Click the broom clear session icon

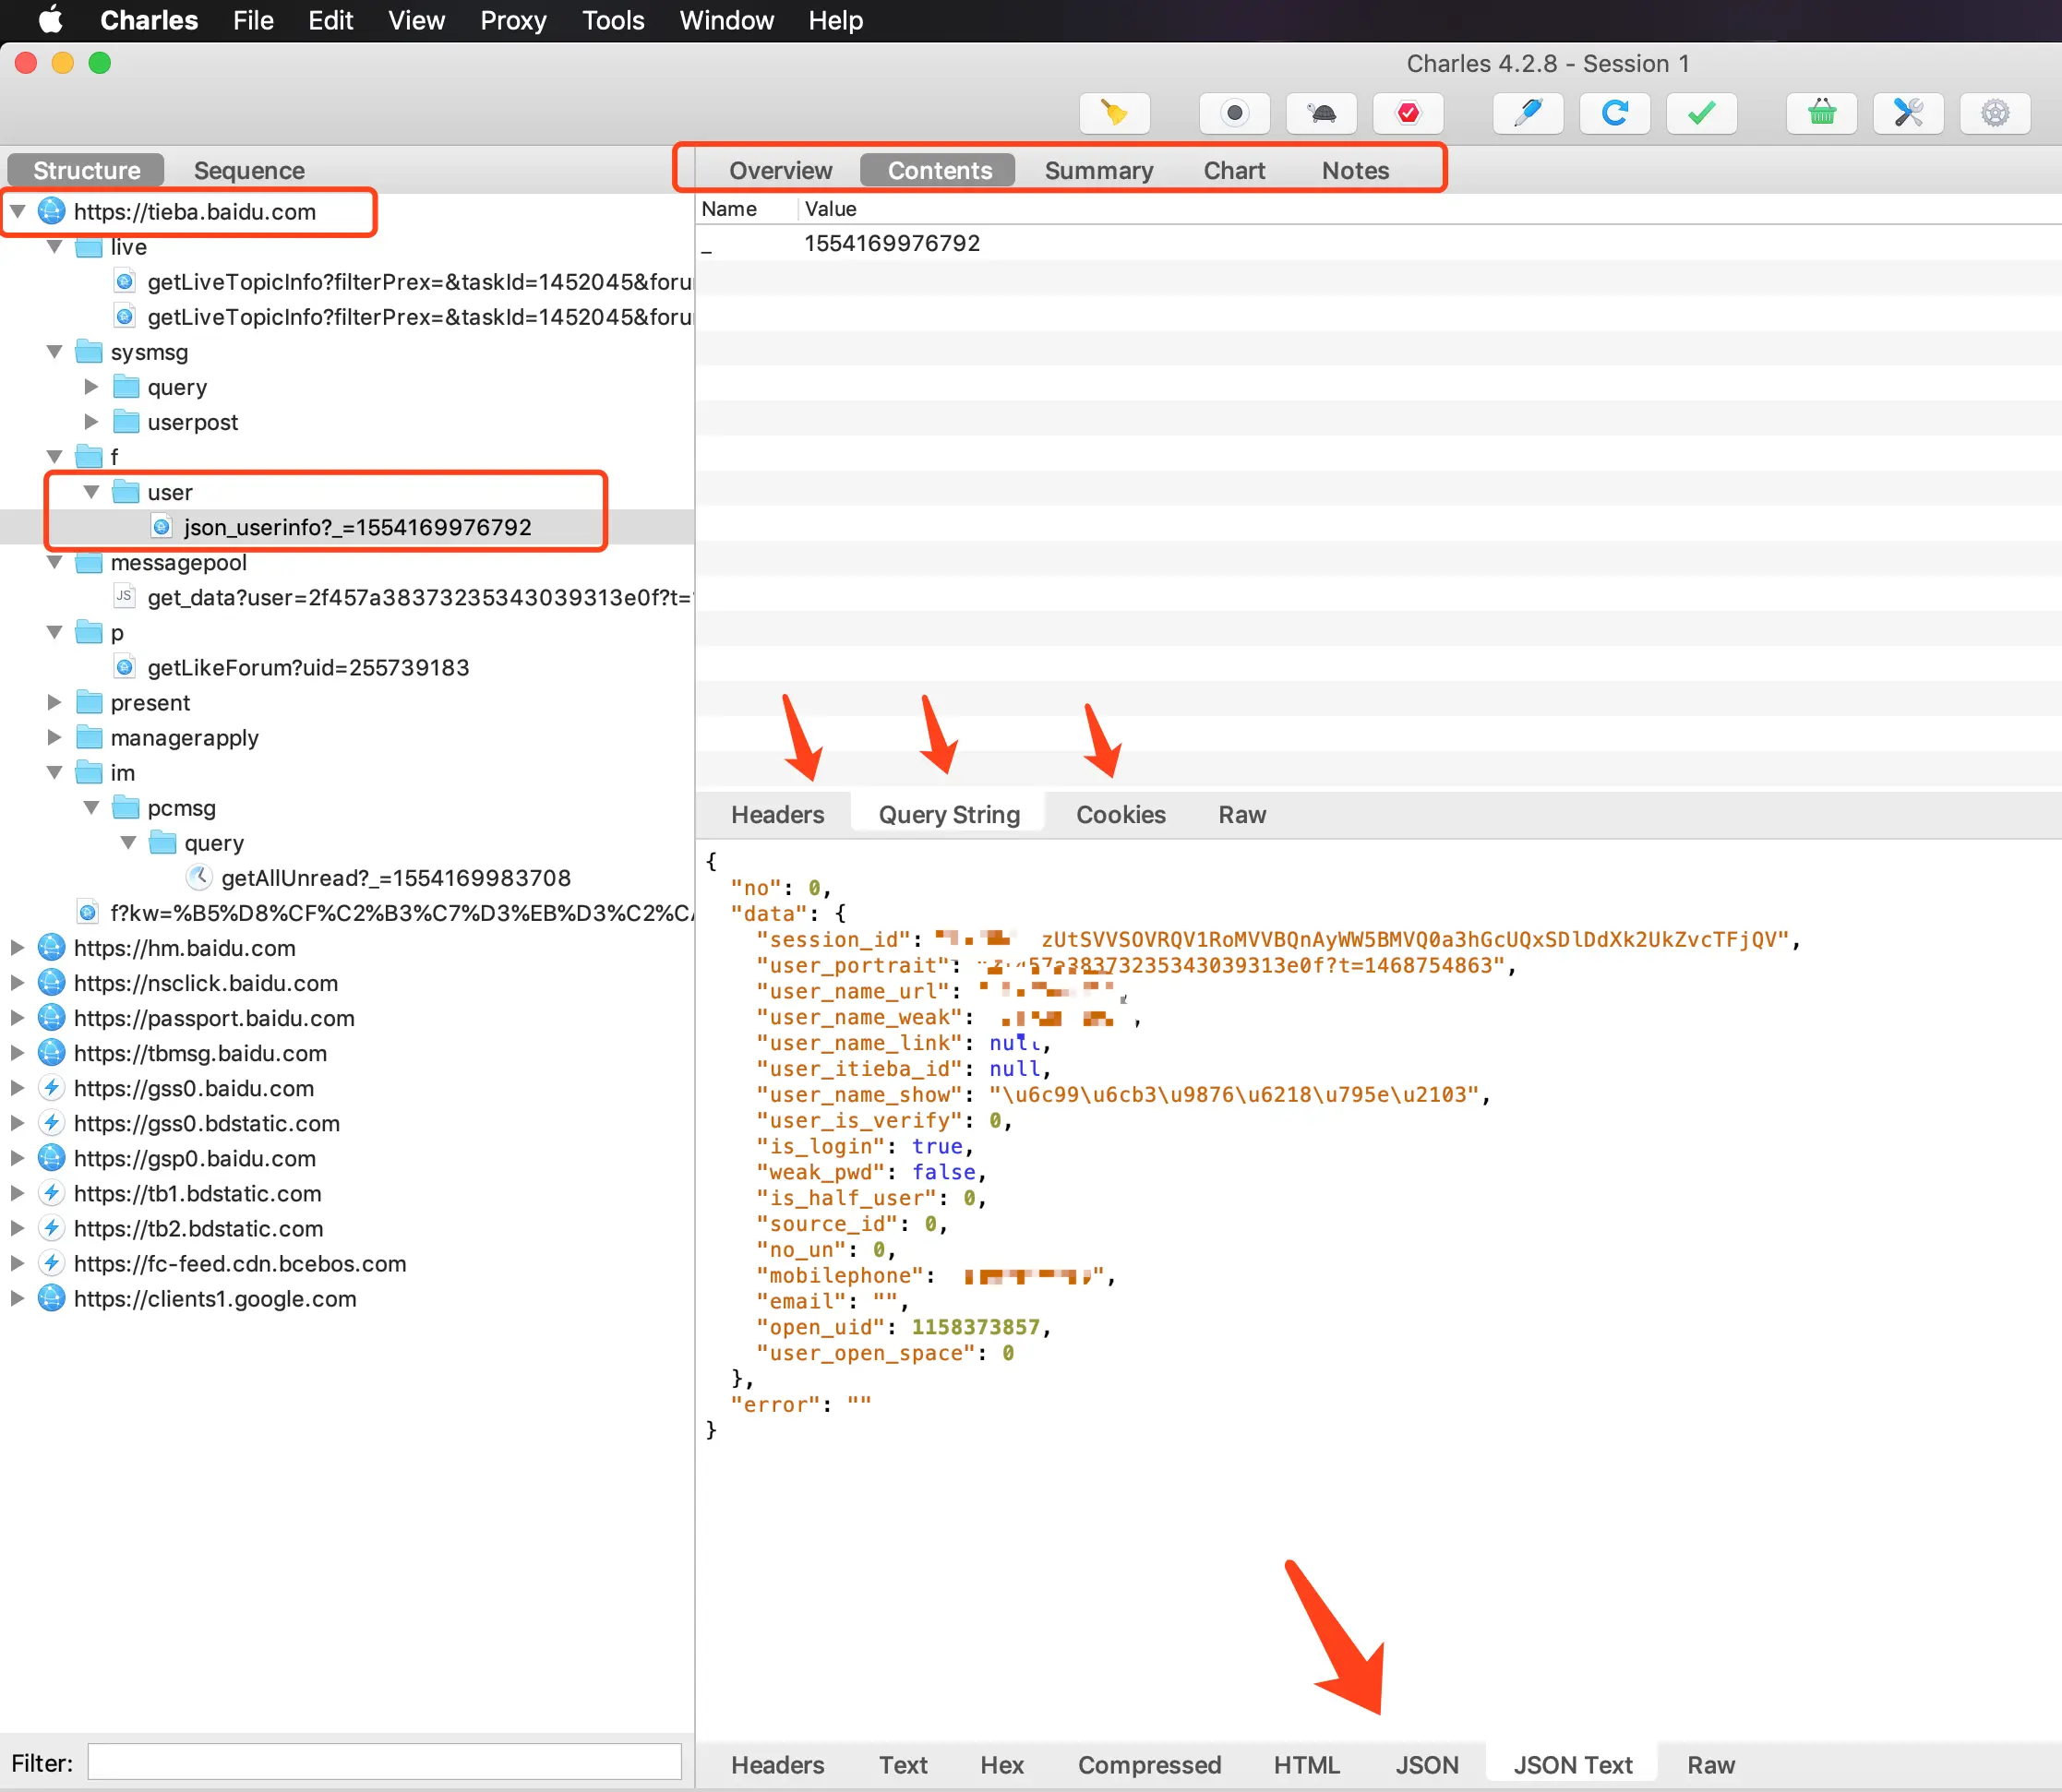(1114, 113)
